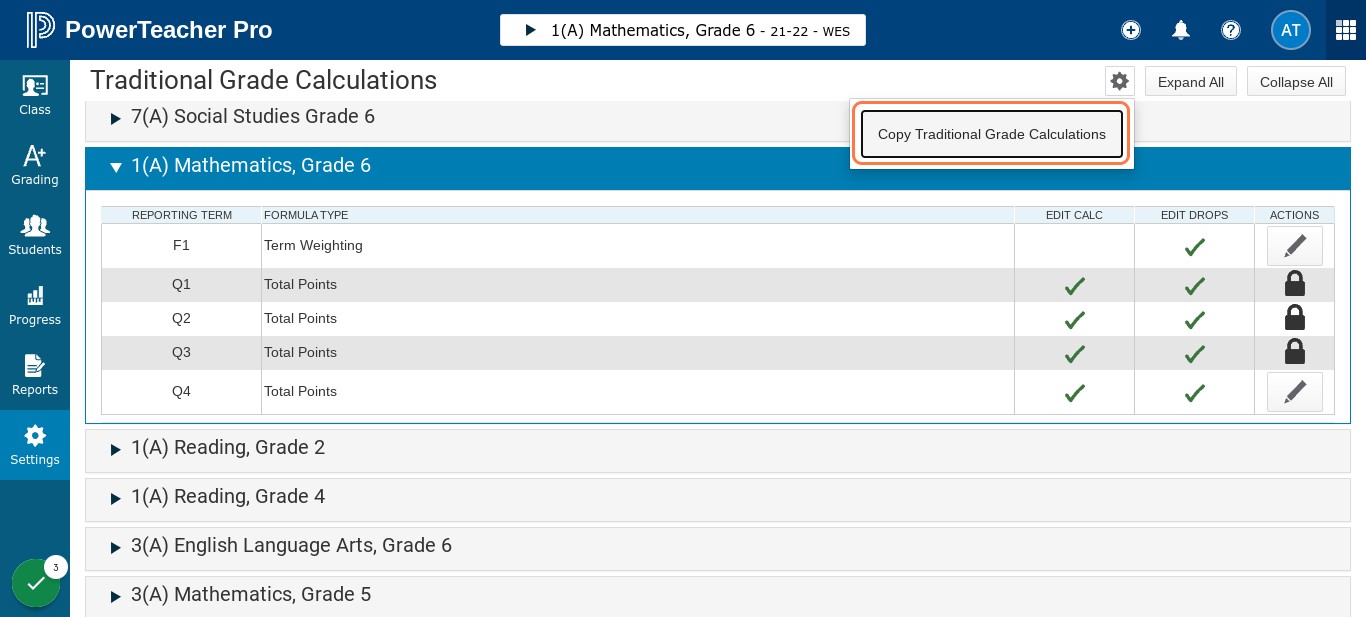Click the Q1 Edit Calc checkmark
The height and width of the screenshot is (617, 1366).
(x=1075, y=286)
